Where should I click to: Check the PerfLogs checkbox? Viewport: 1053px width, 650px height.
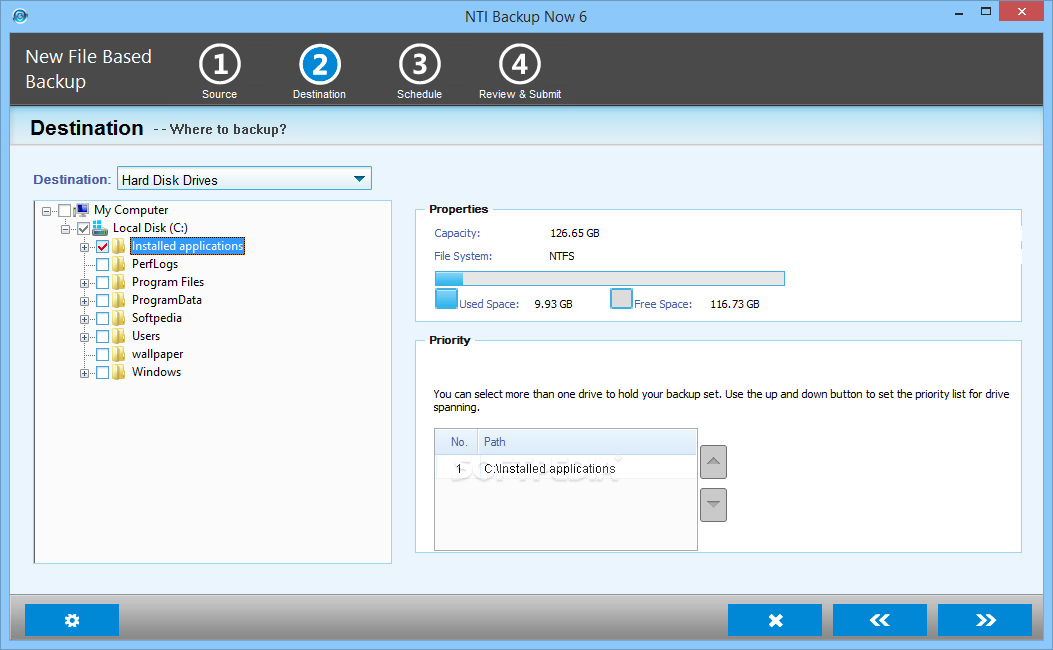click(x=103, y=265)
